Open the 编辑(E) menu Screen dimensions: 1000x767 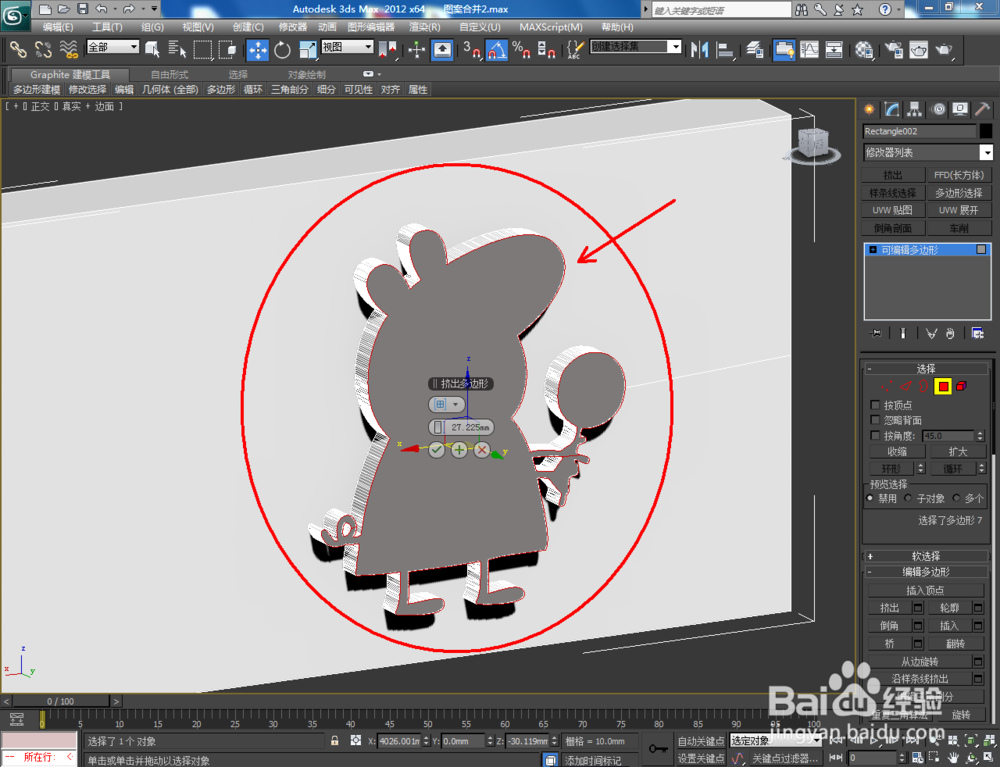click(58, 27)
